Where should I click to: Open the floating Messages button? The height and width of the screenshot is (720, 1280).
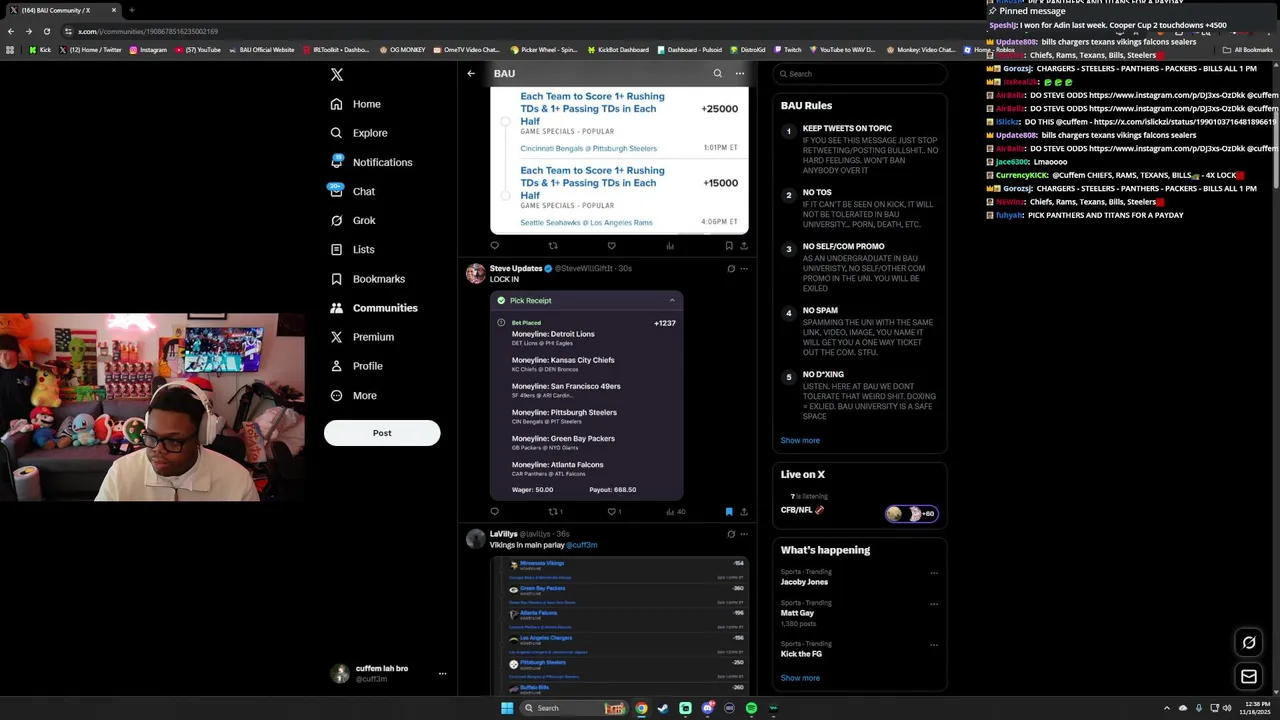(x=1249, y=677)
